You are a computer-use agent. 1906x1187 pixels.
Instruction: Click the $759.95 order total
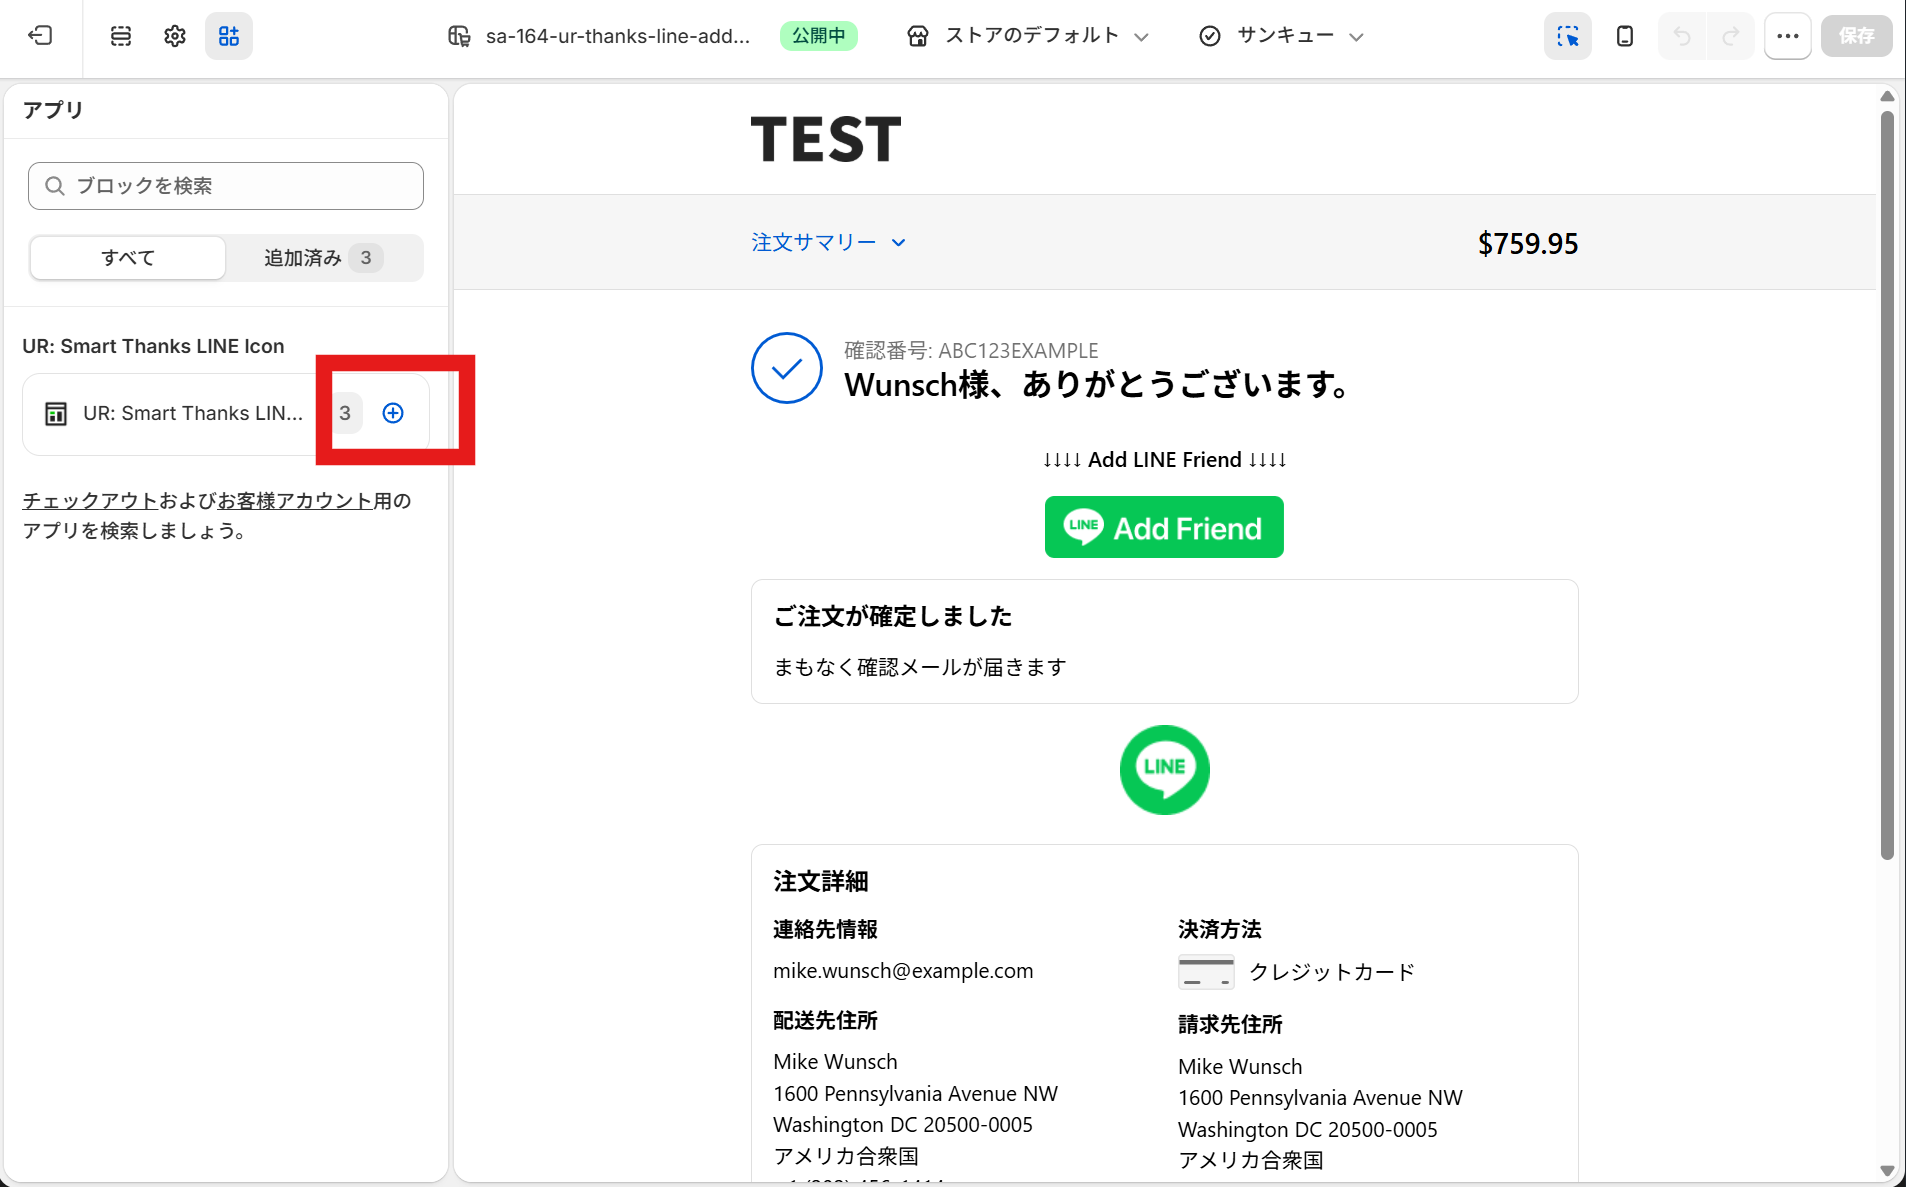1528,244
